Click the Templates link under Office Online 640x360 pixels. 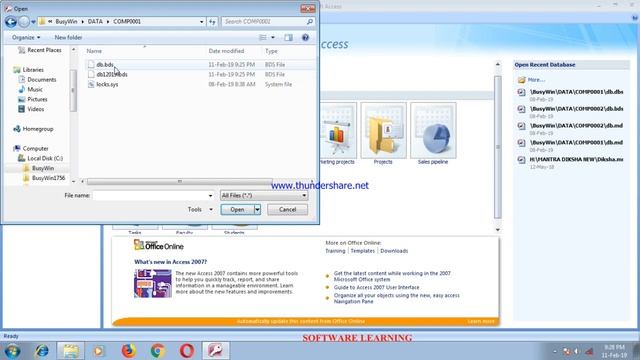pyautogui.click(x=362, y=251)
